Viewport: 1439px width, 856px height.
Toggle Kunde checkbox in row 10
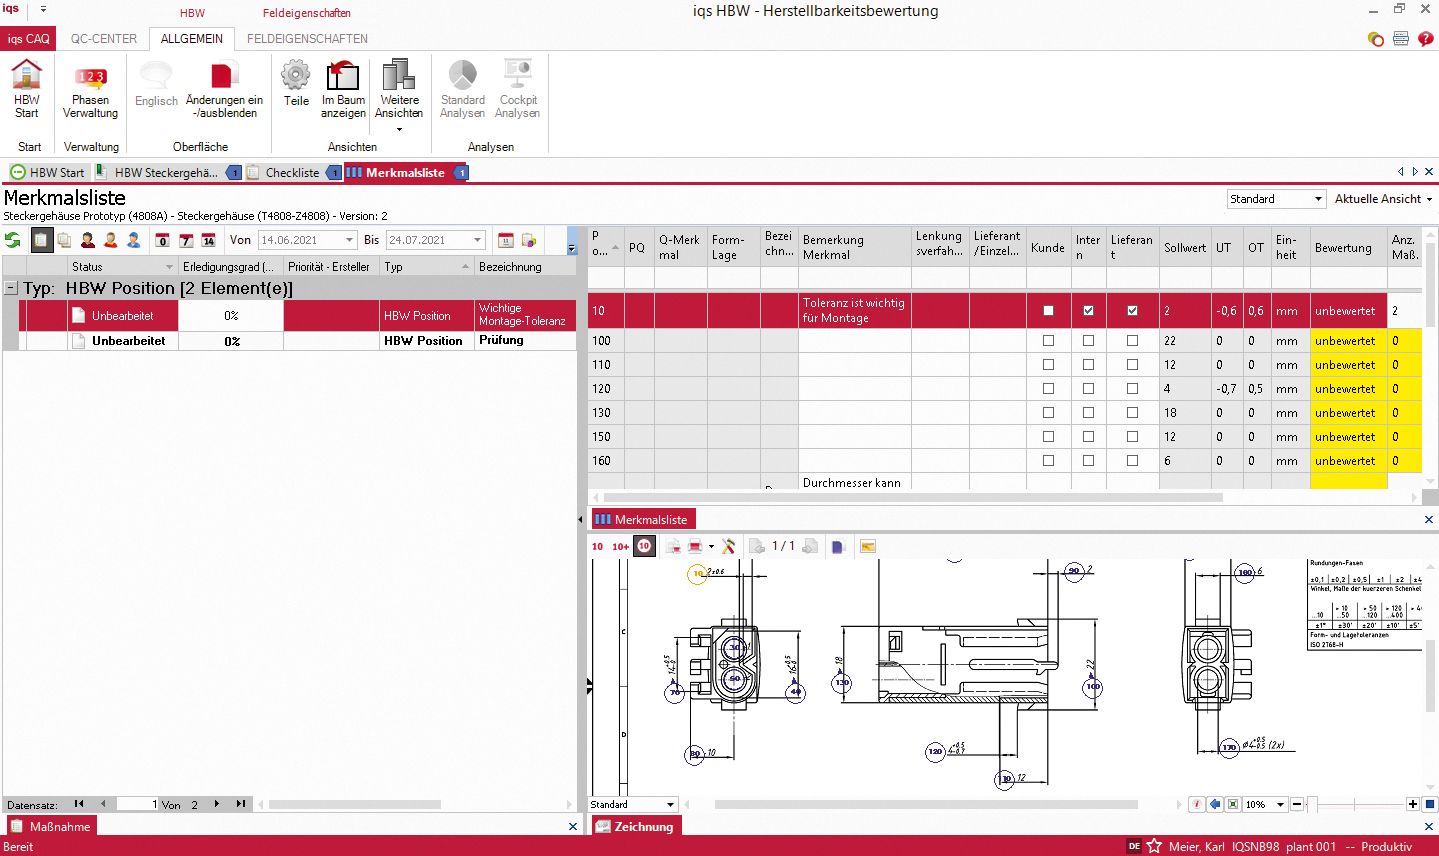click(1048, 311)
